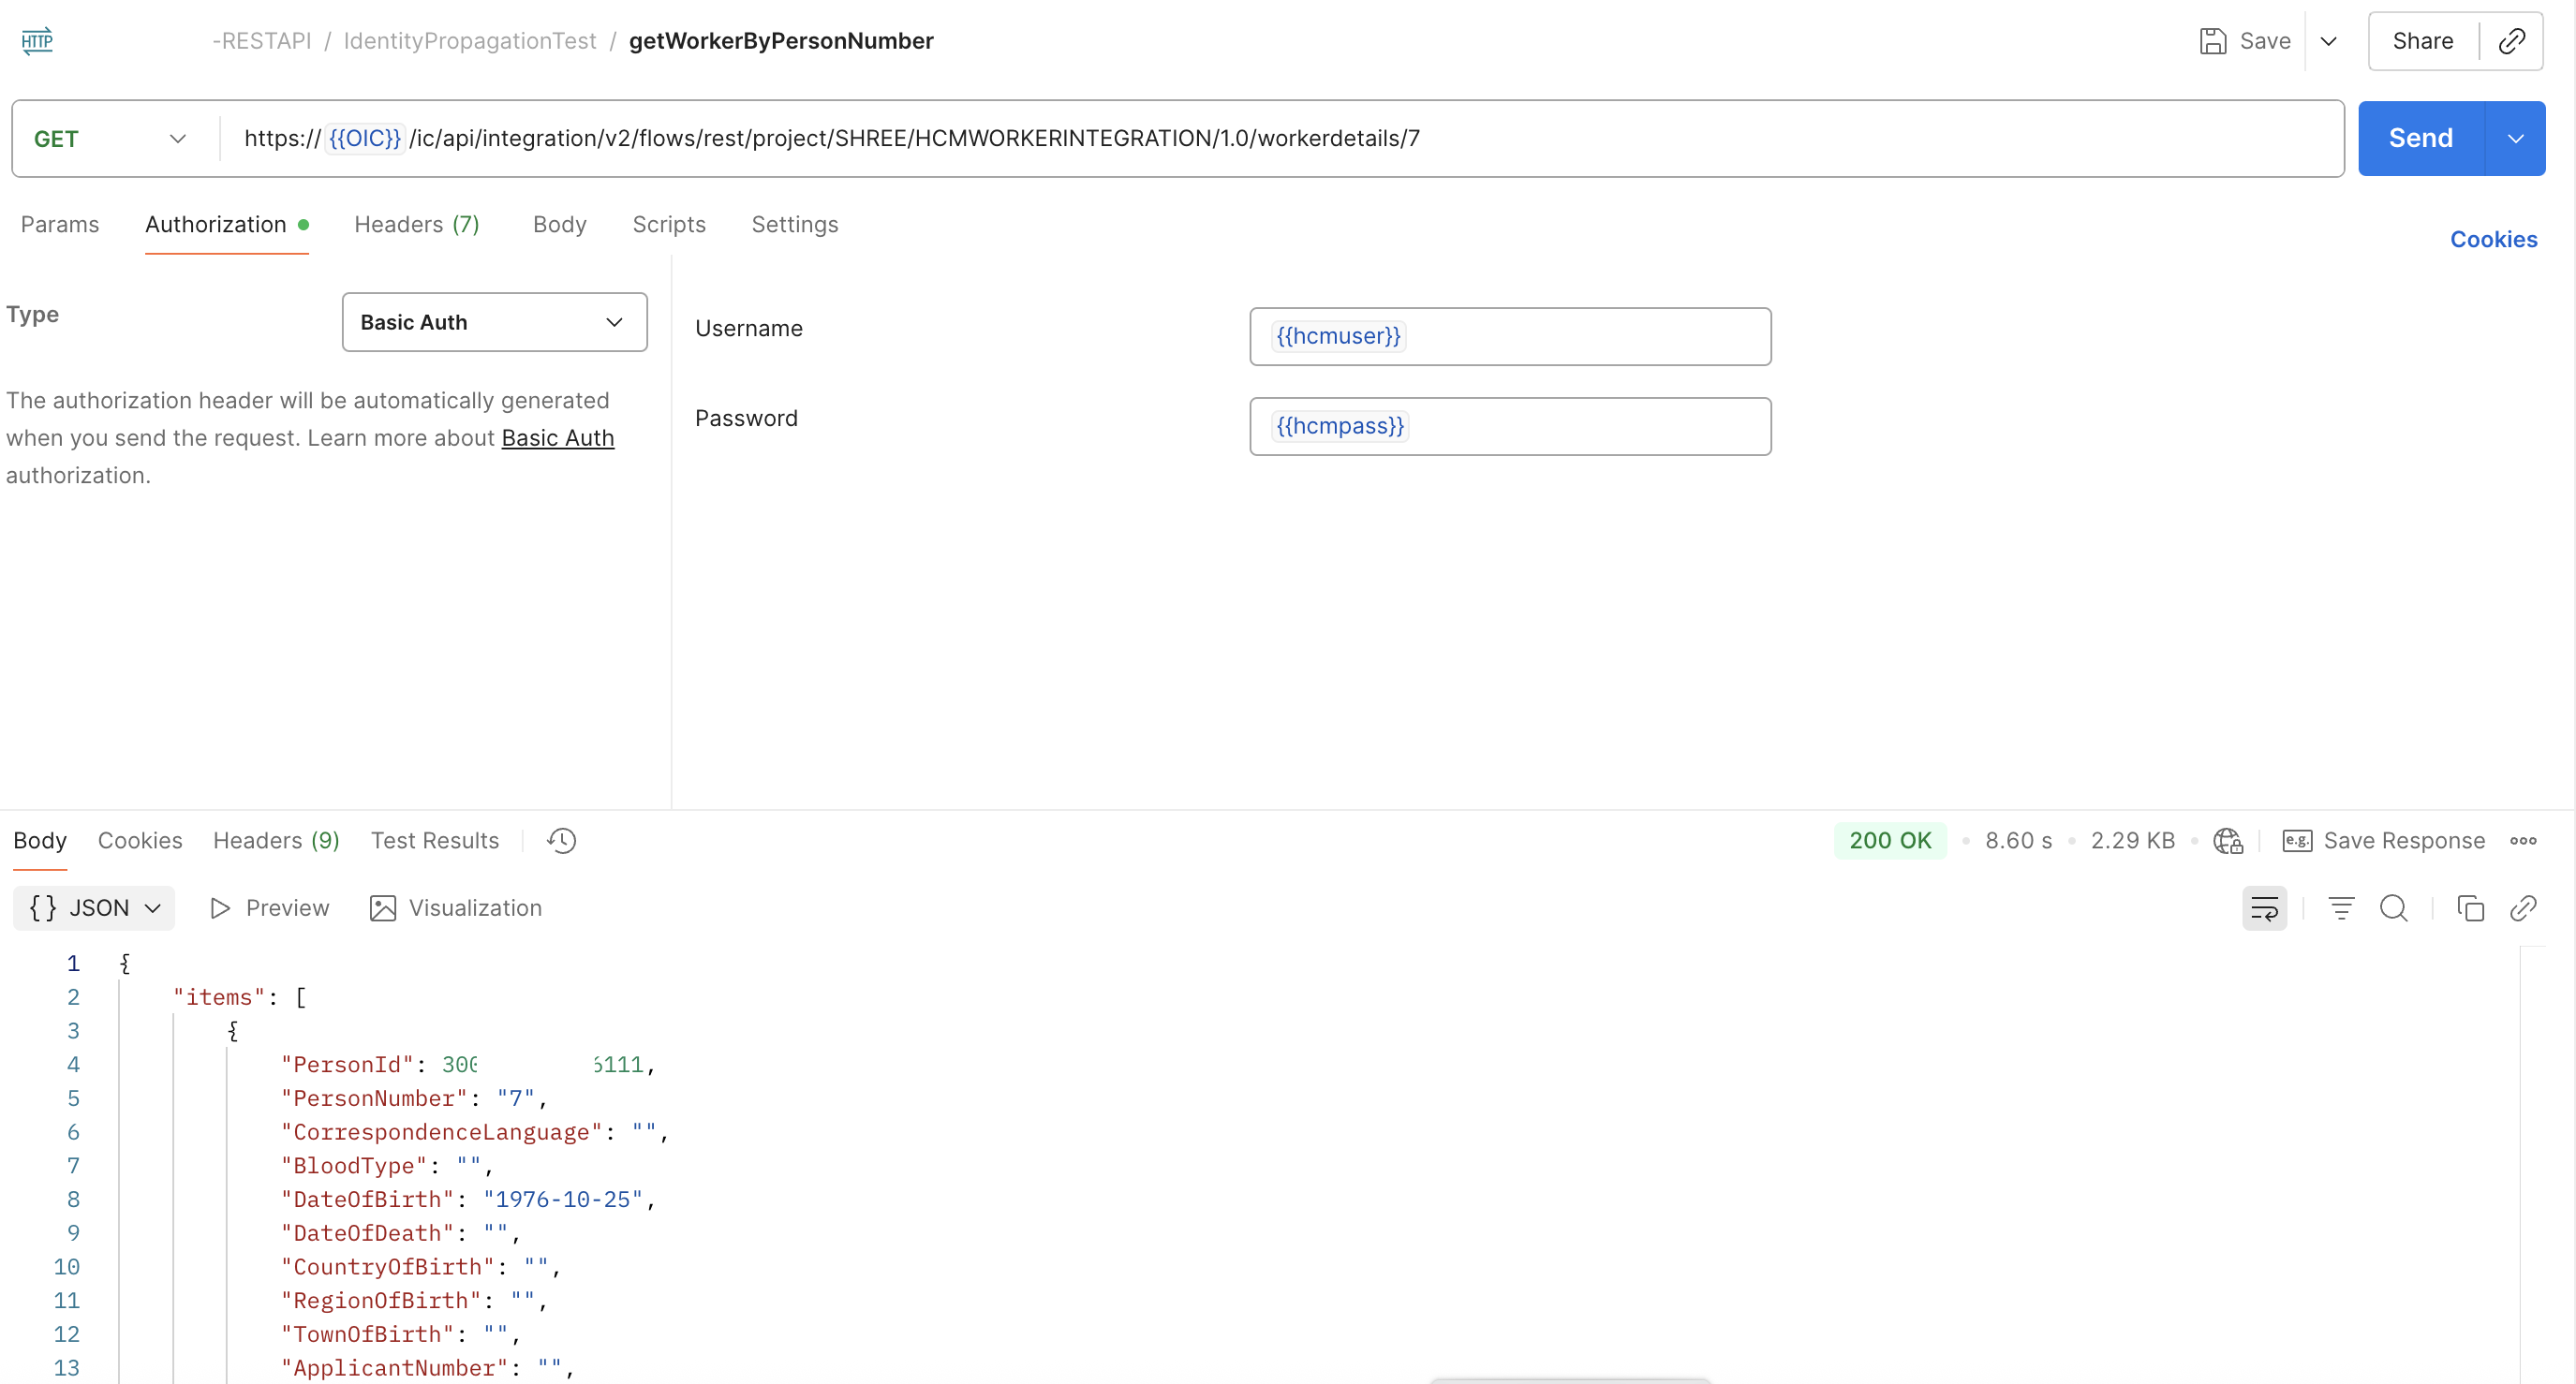
Task: Select the wrap-text formatting icon in response viewer
Action: coord(2264,908)
